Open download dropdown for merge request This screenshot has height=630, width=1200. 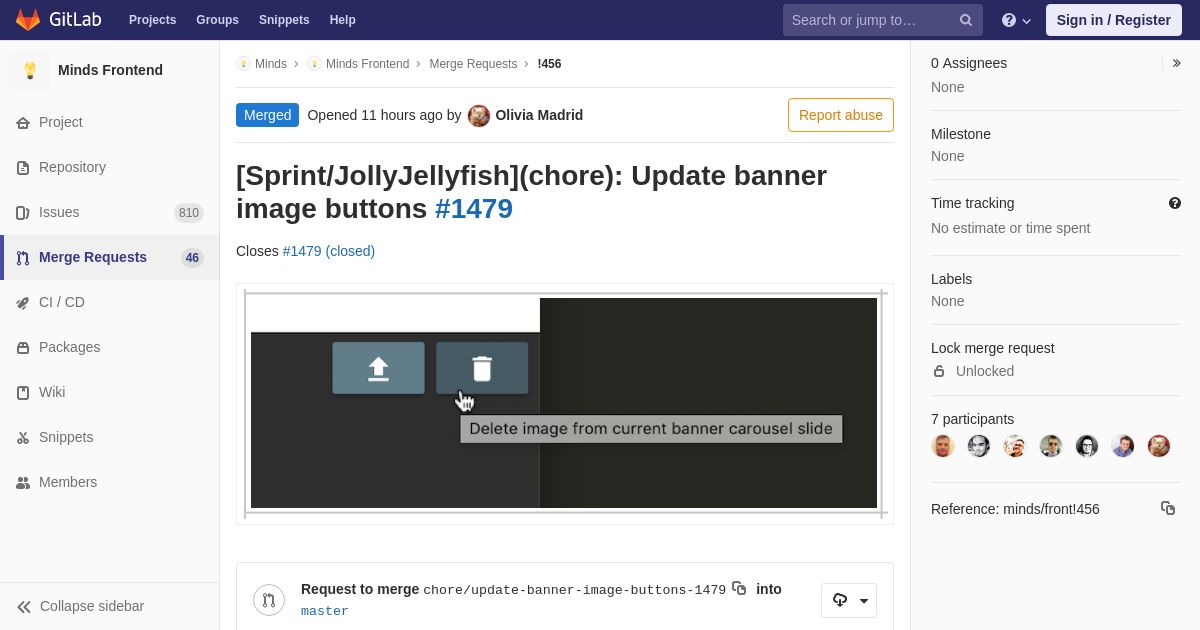(x=849, y=600)
